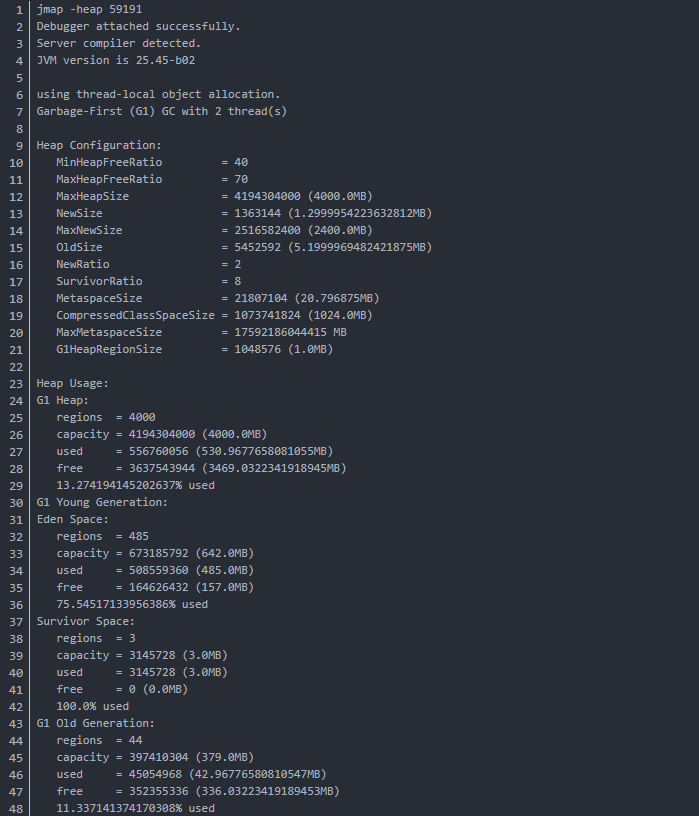Click the Garbage-First (G1) GC line
Screen dimensions: 699x816
click(x=161, y=111)
